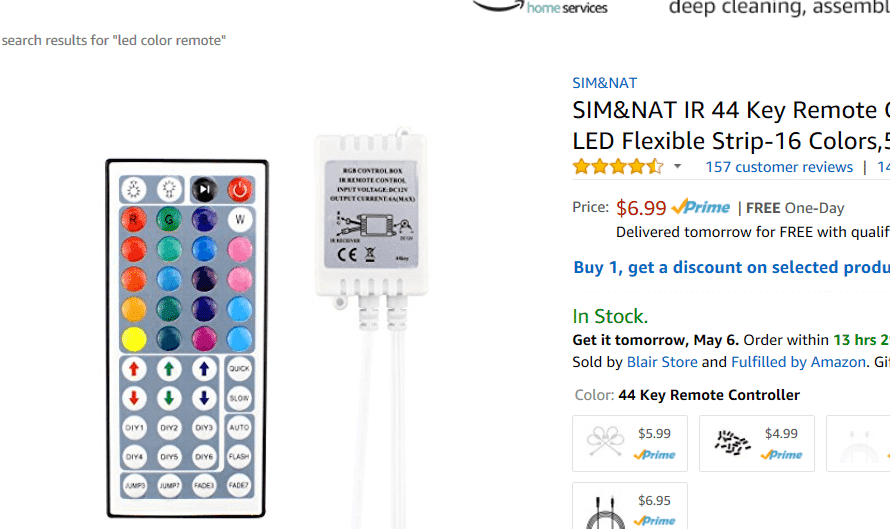Click the Prime logo beside the $6.99 price
890x529 pixels.
pyautogui.click(x=701, y=208)
